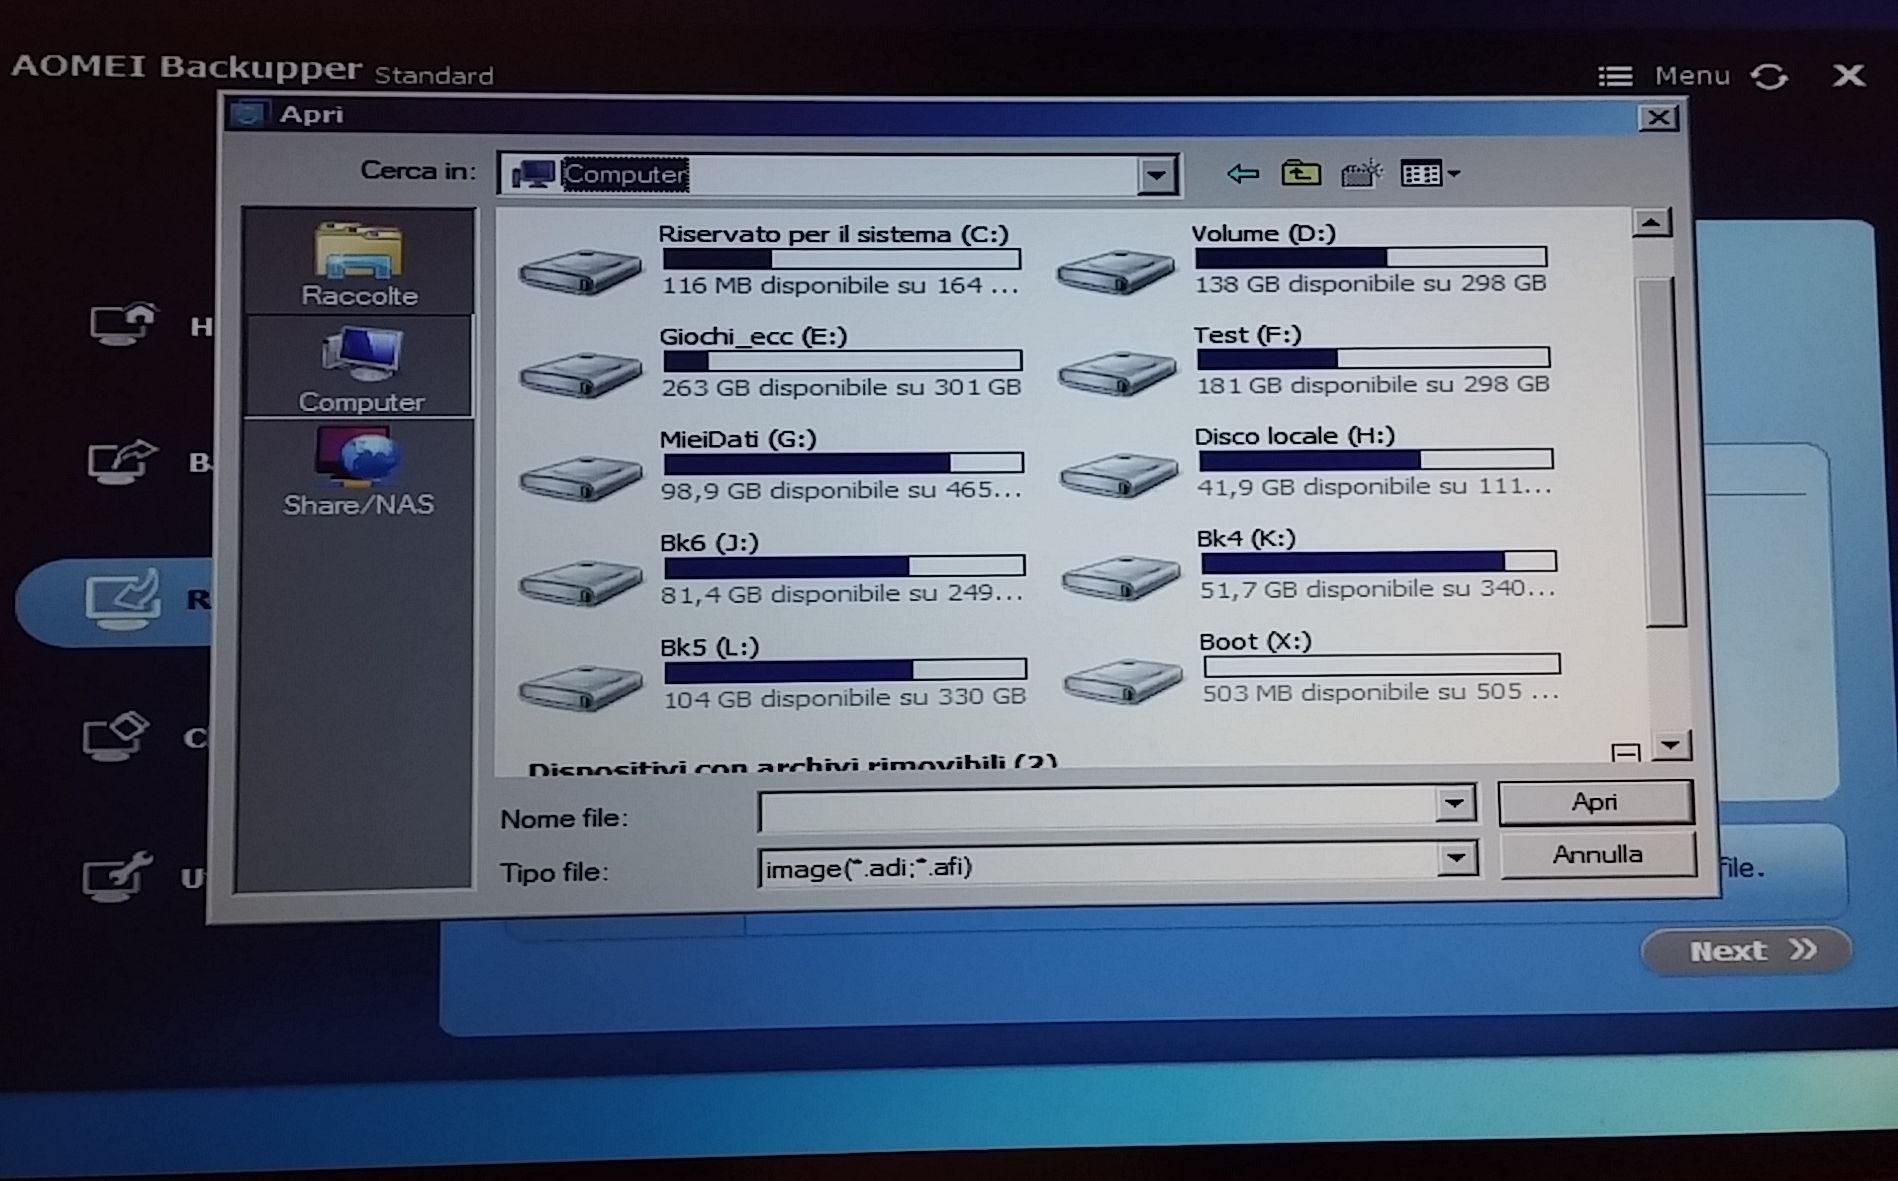Image resolution: width=1898 pixels, height=1181 pixels.
Task: Click the AOMEI refresh icon
Action: [x=1769, y=77]
